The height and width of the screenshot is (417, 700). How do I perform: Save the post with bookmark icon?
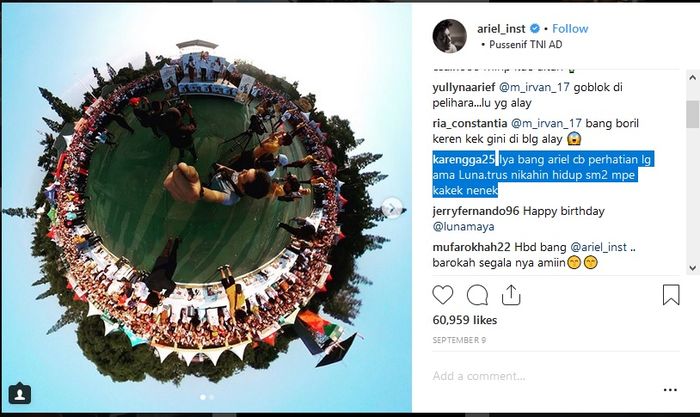pos(671,295)
